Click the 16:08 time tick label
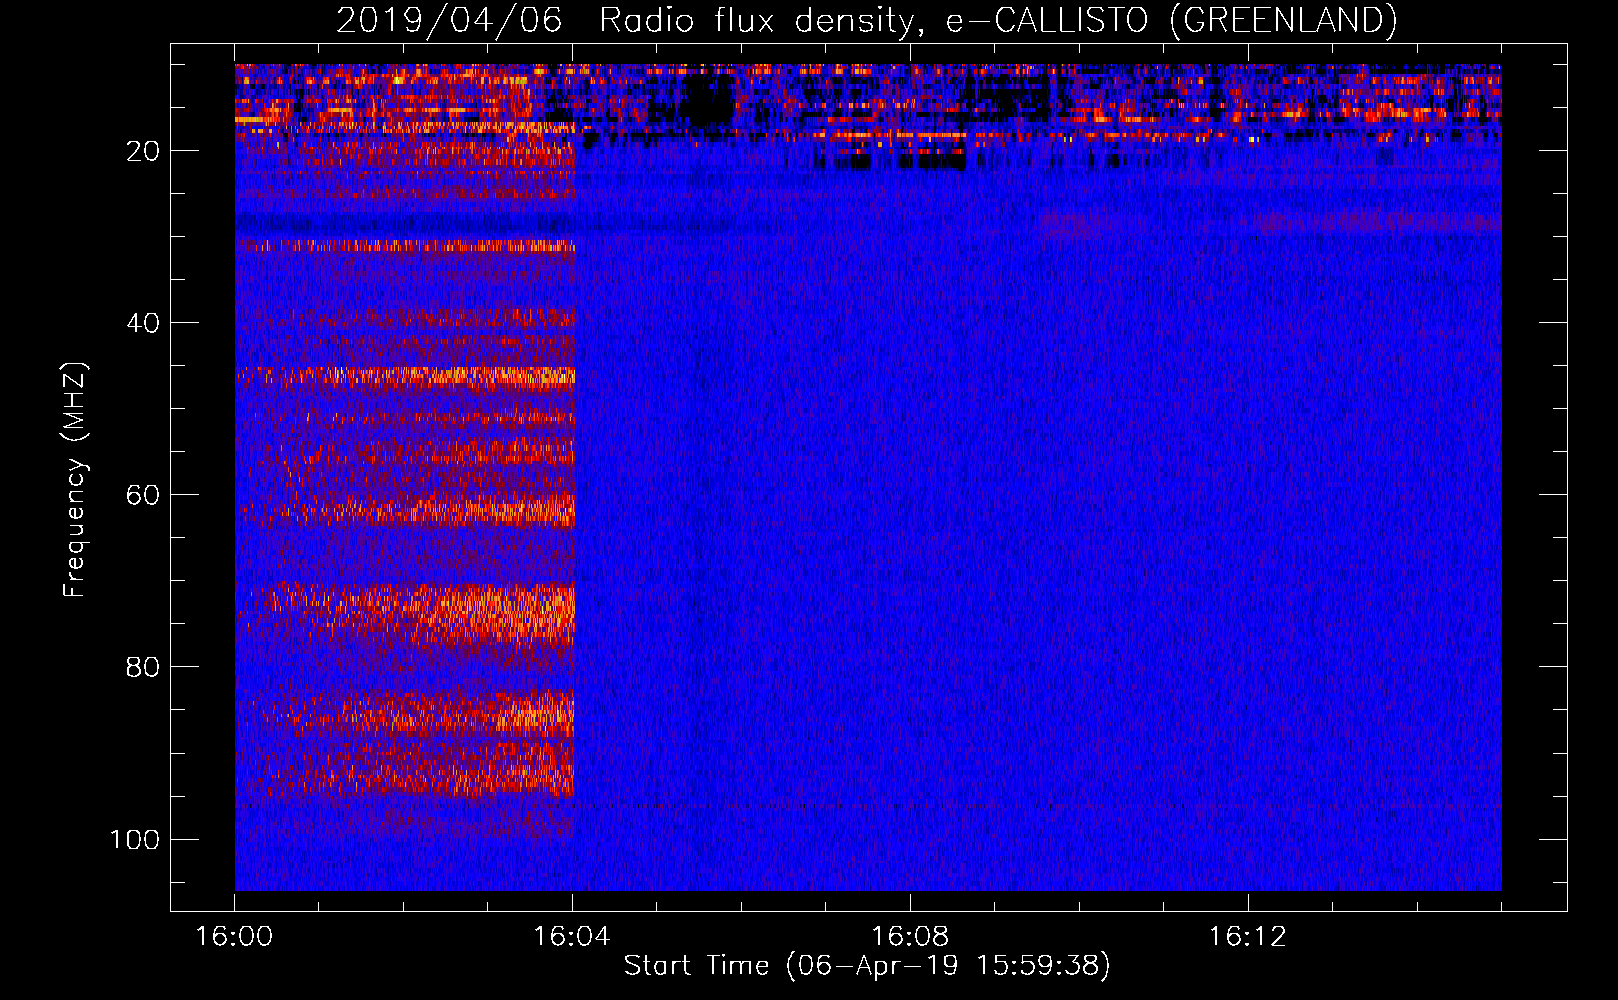Screen dimensions: 1618x1000 pyautogui.click(x=909, y=937)
